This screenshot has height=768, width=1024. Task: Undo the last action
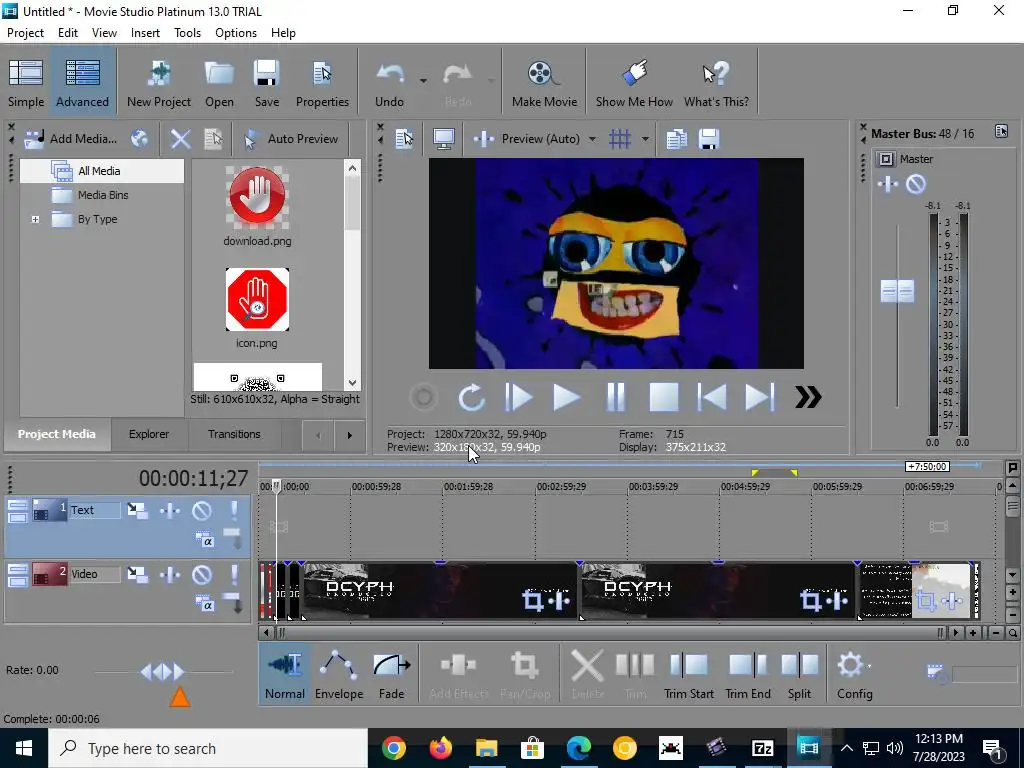[389, 83]
